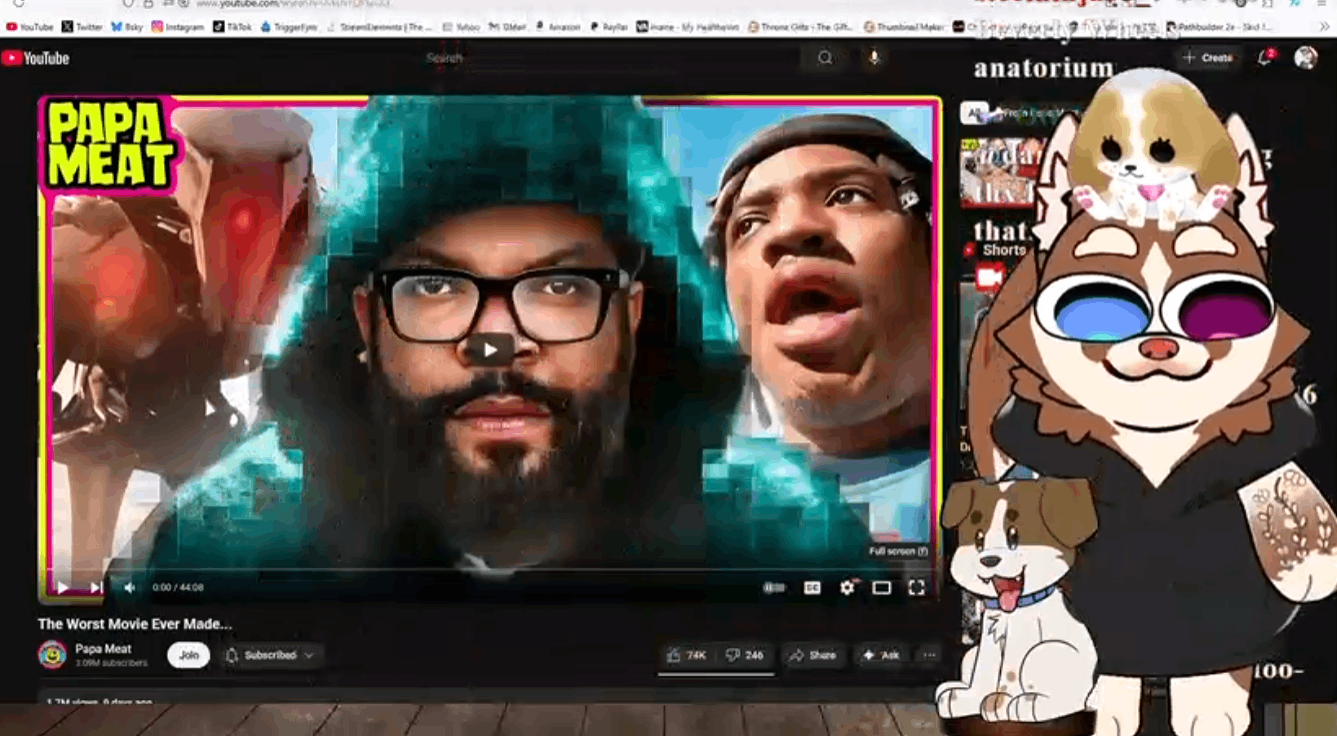Click the Papa Meat logo on the thumbnail

[110, 146]
